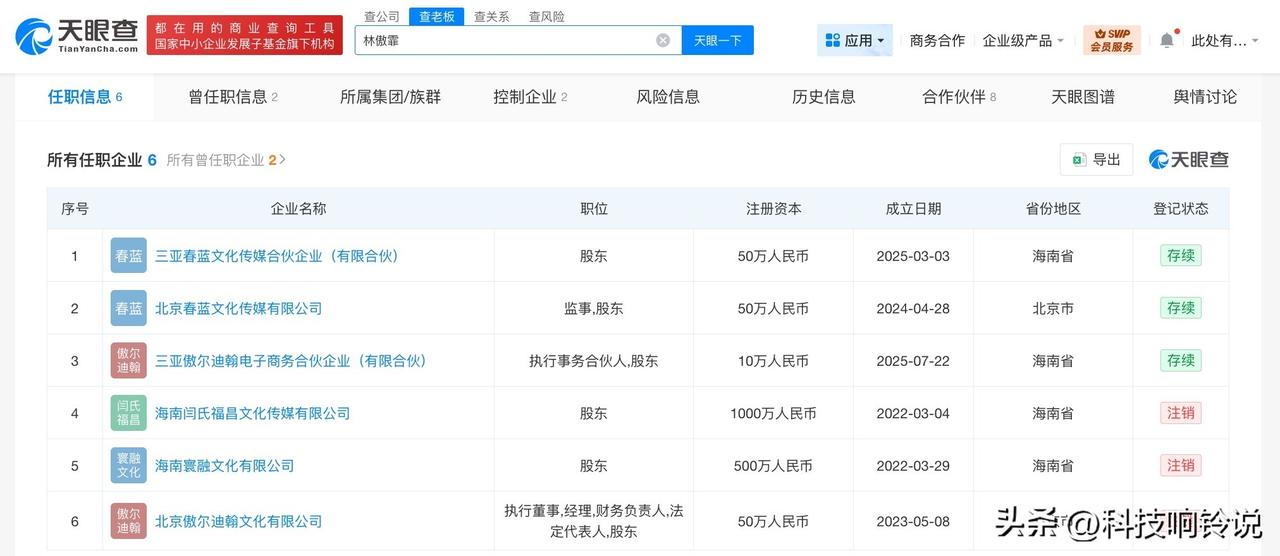Image resolution: width=1280 pixels, height=556 pixels.
Task: Click the 春蓝 logo of 三亚春蓝文化传媒合伙企业
Action: (x=129, y=256)
